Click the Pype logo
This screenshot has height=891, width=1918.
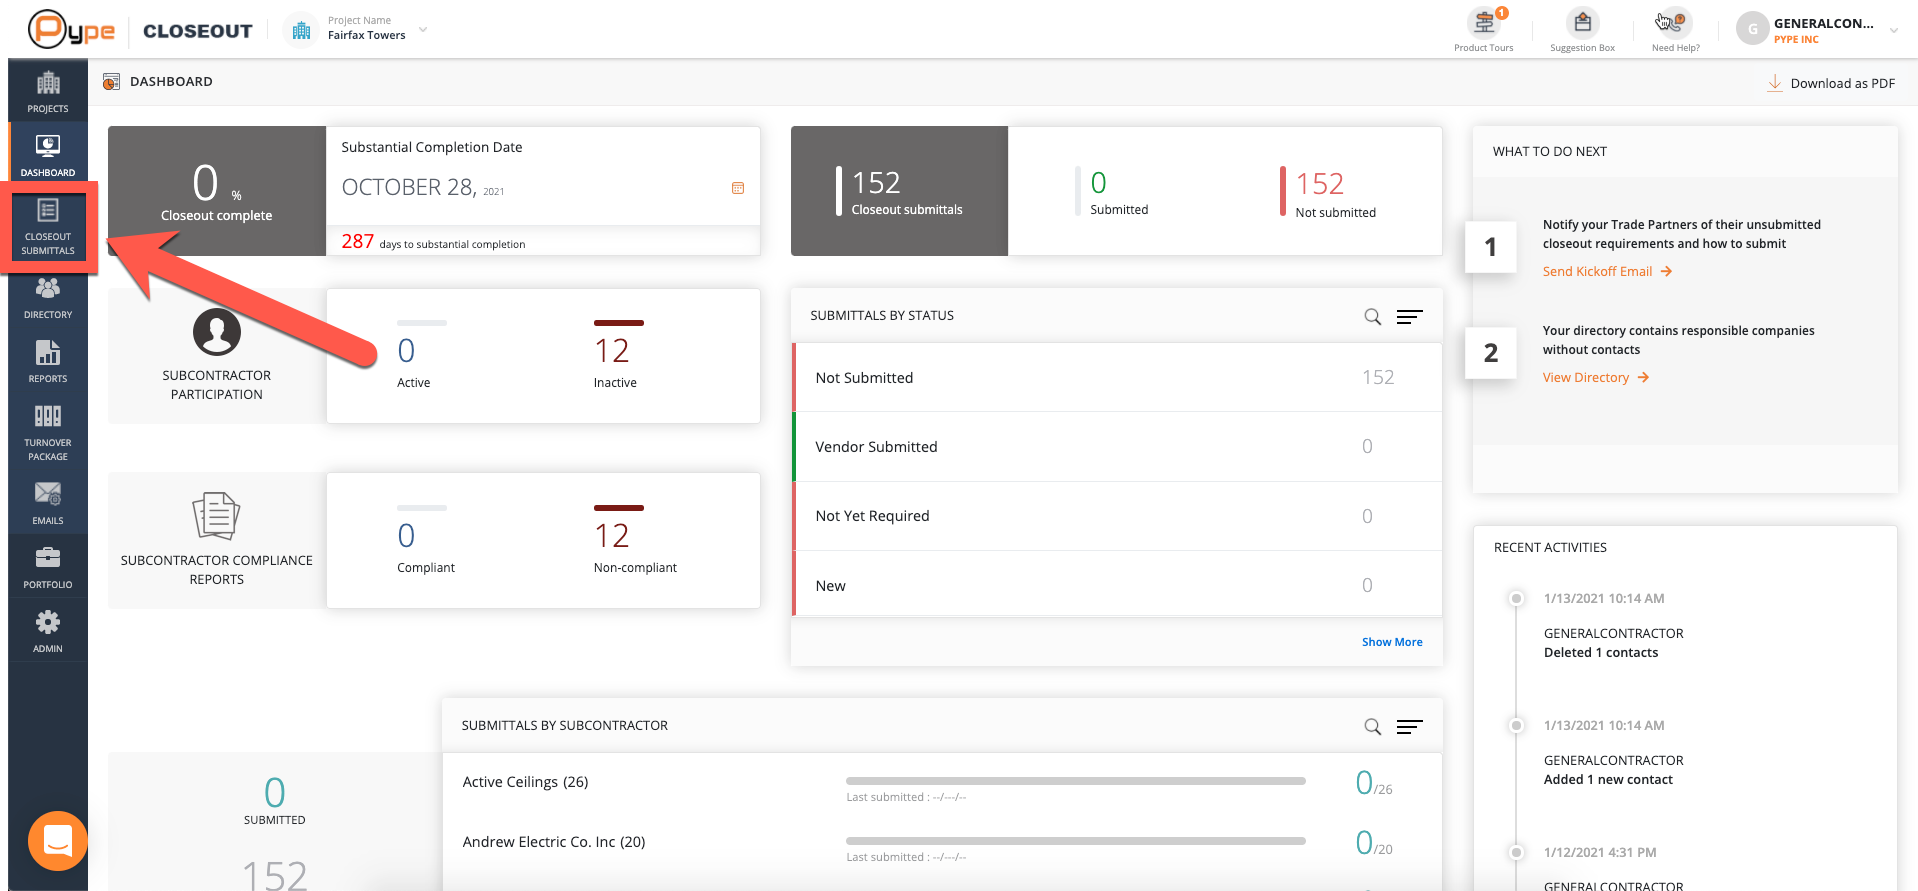coord(71,30)
